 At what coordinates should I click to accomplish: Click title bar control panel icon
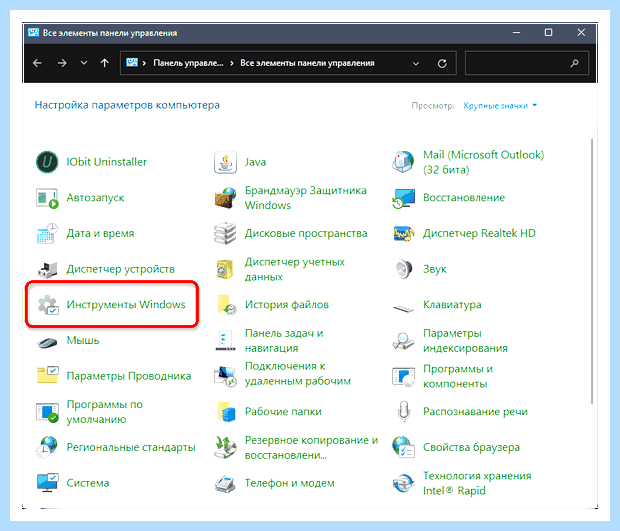pos(34,33)
